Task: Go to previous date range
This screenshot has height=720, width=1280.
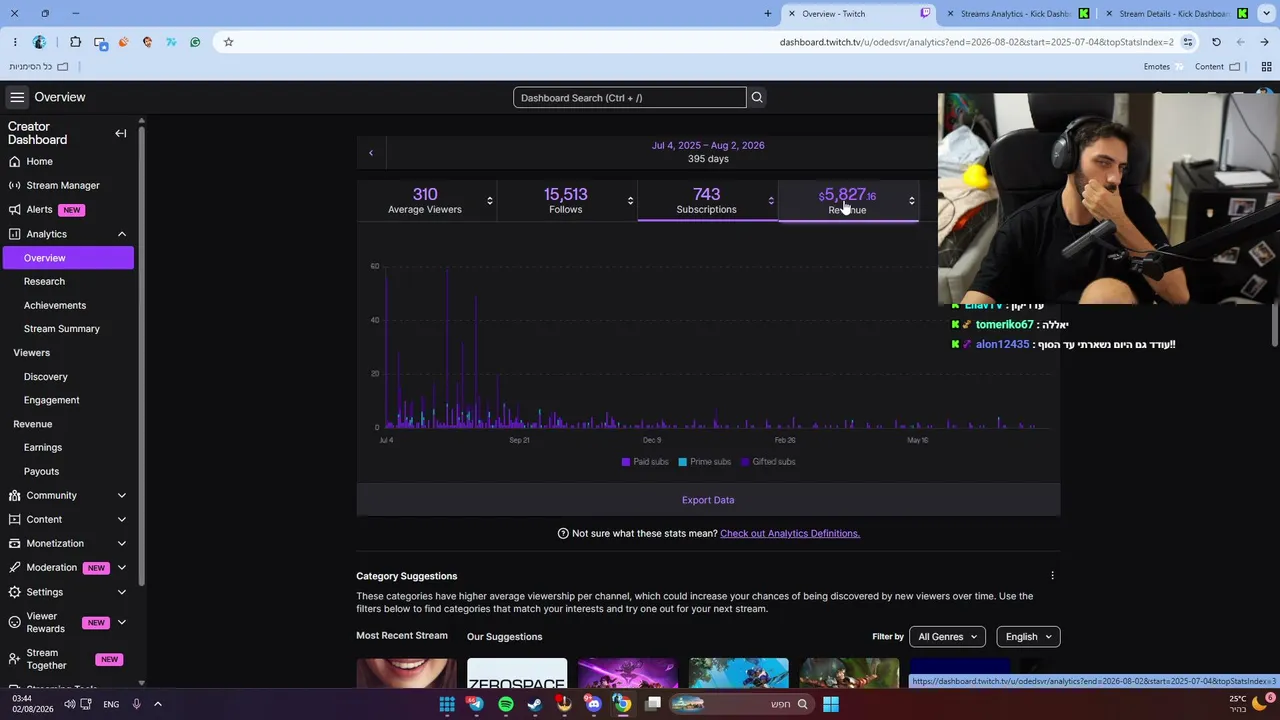Action: pos(371,152)
